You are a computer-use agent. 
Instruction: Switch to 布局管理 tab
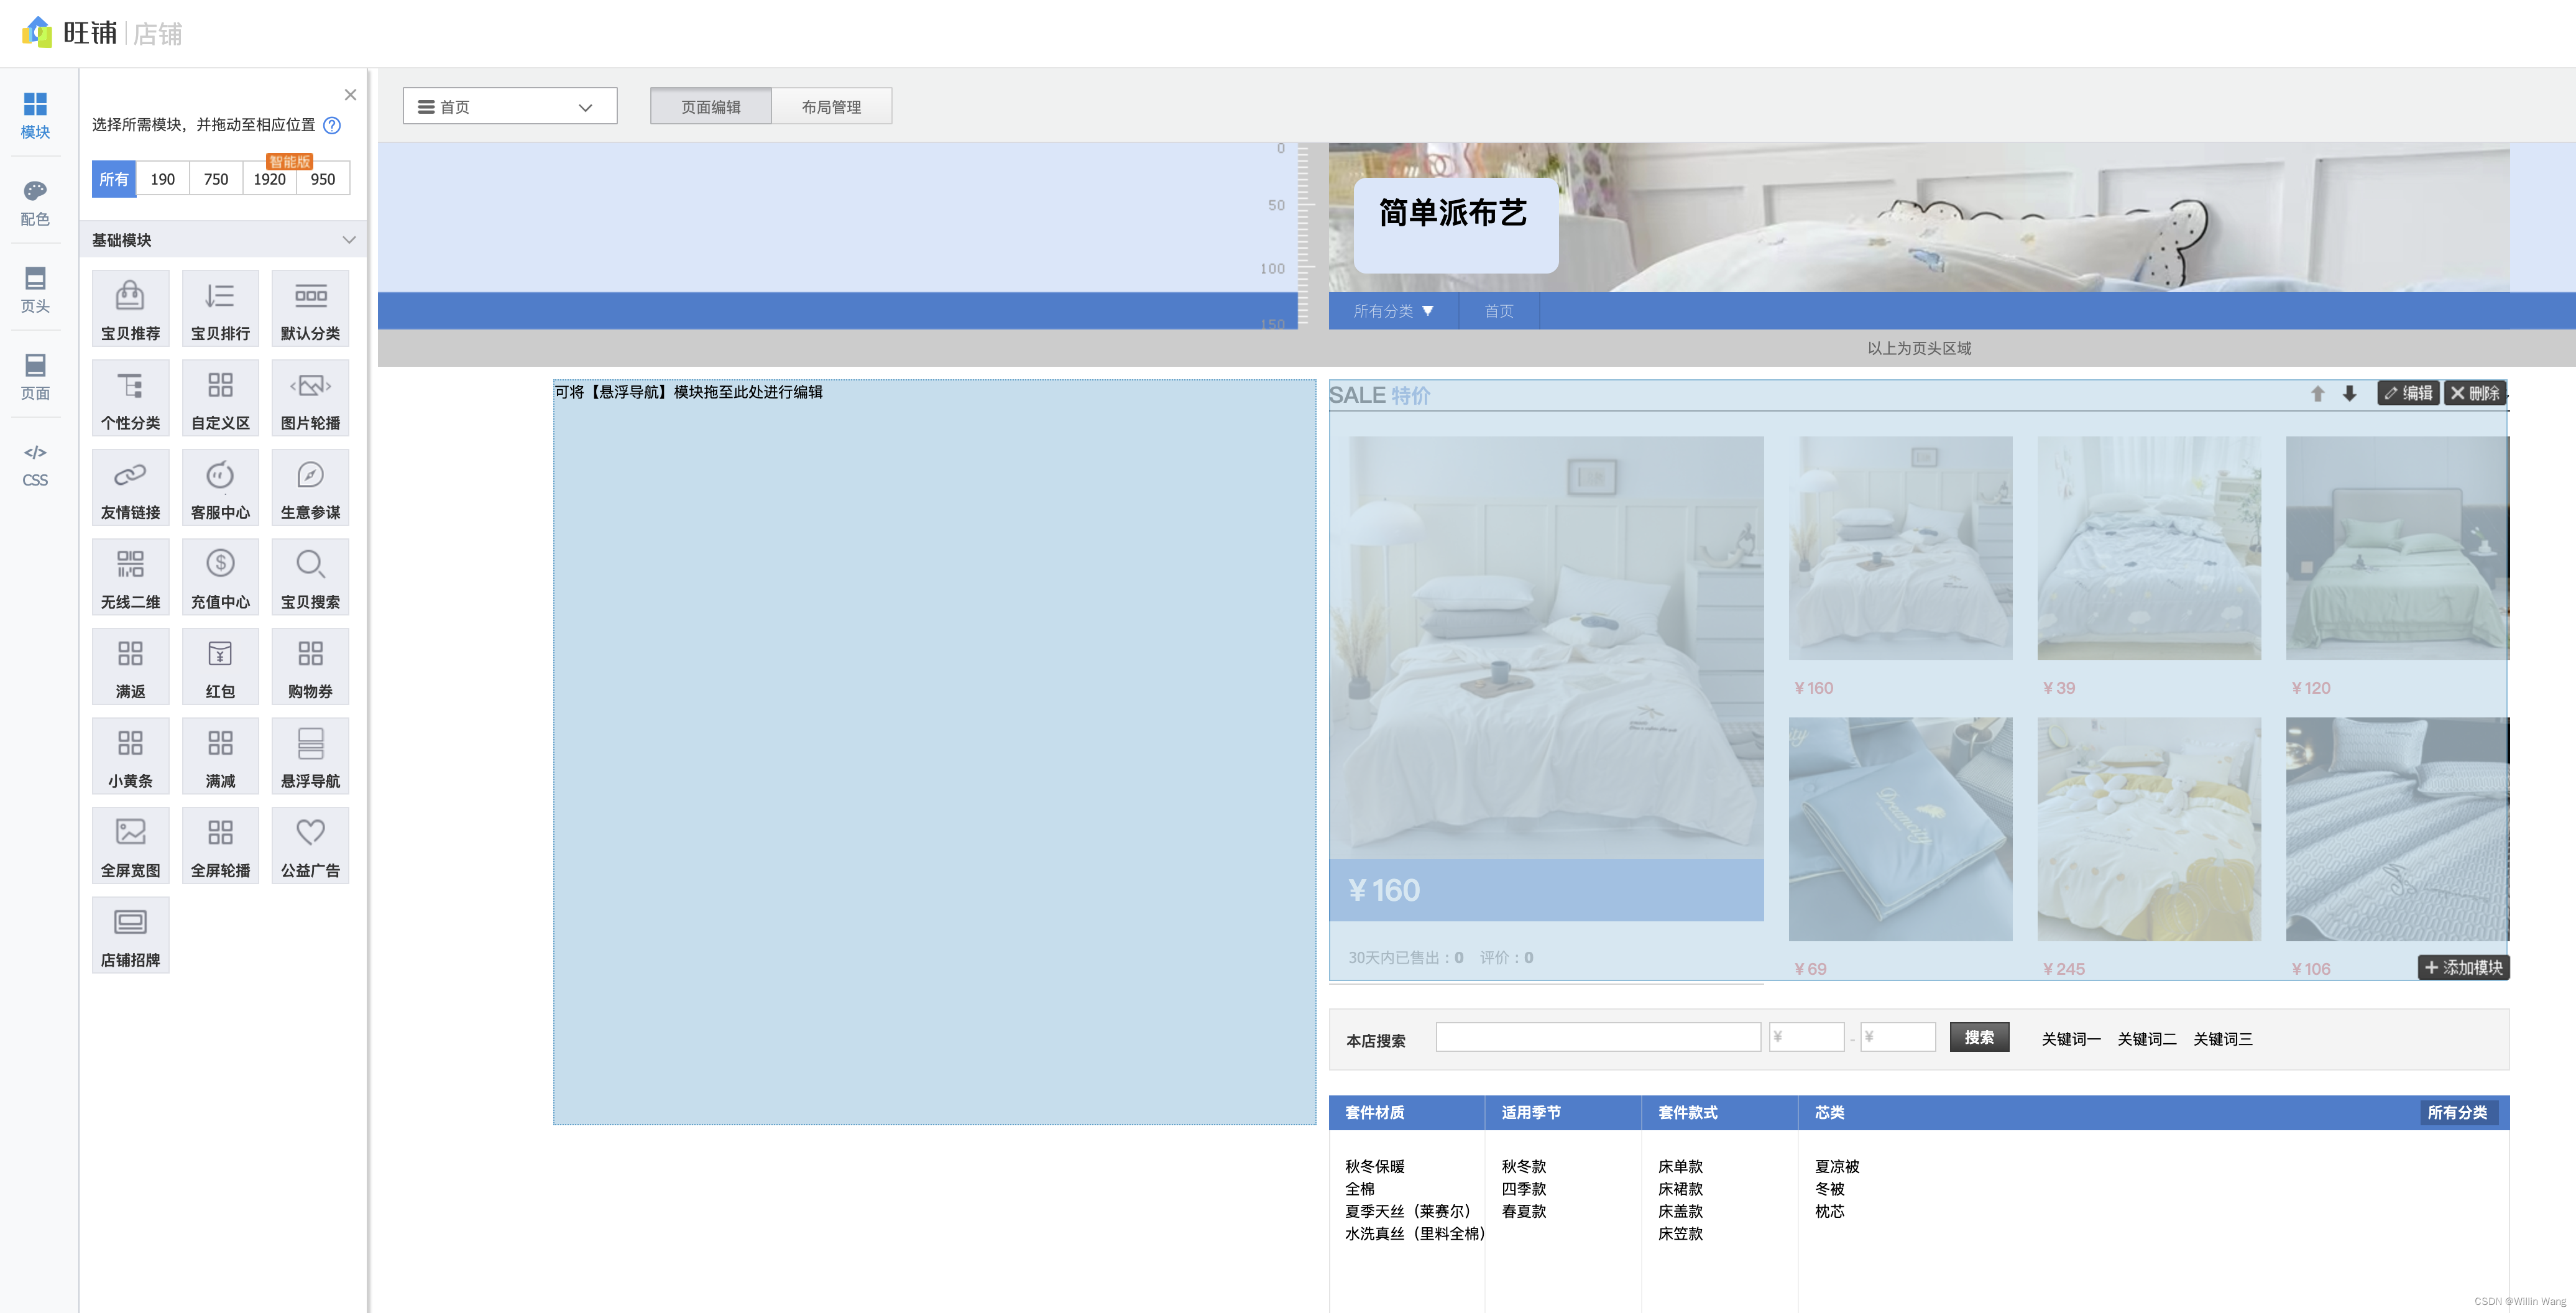[830, 106]
